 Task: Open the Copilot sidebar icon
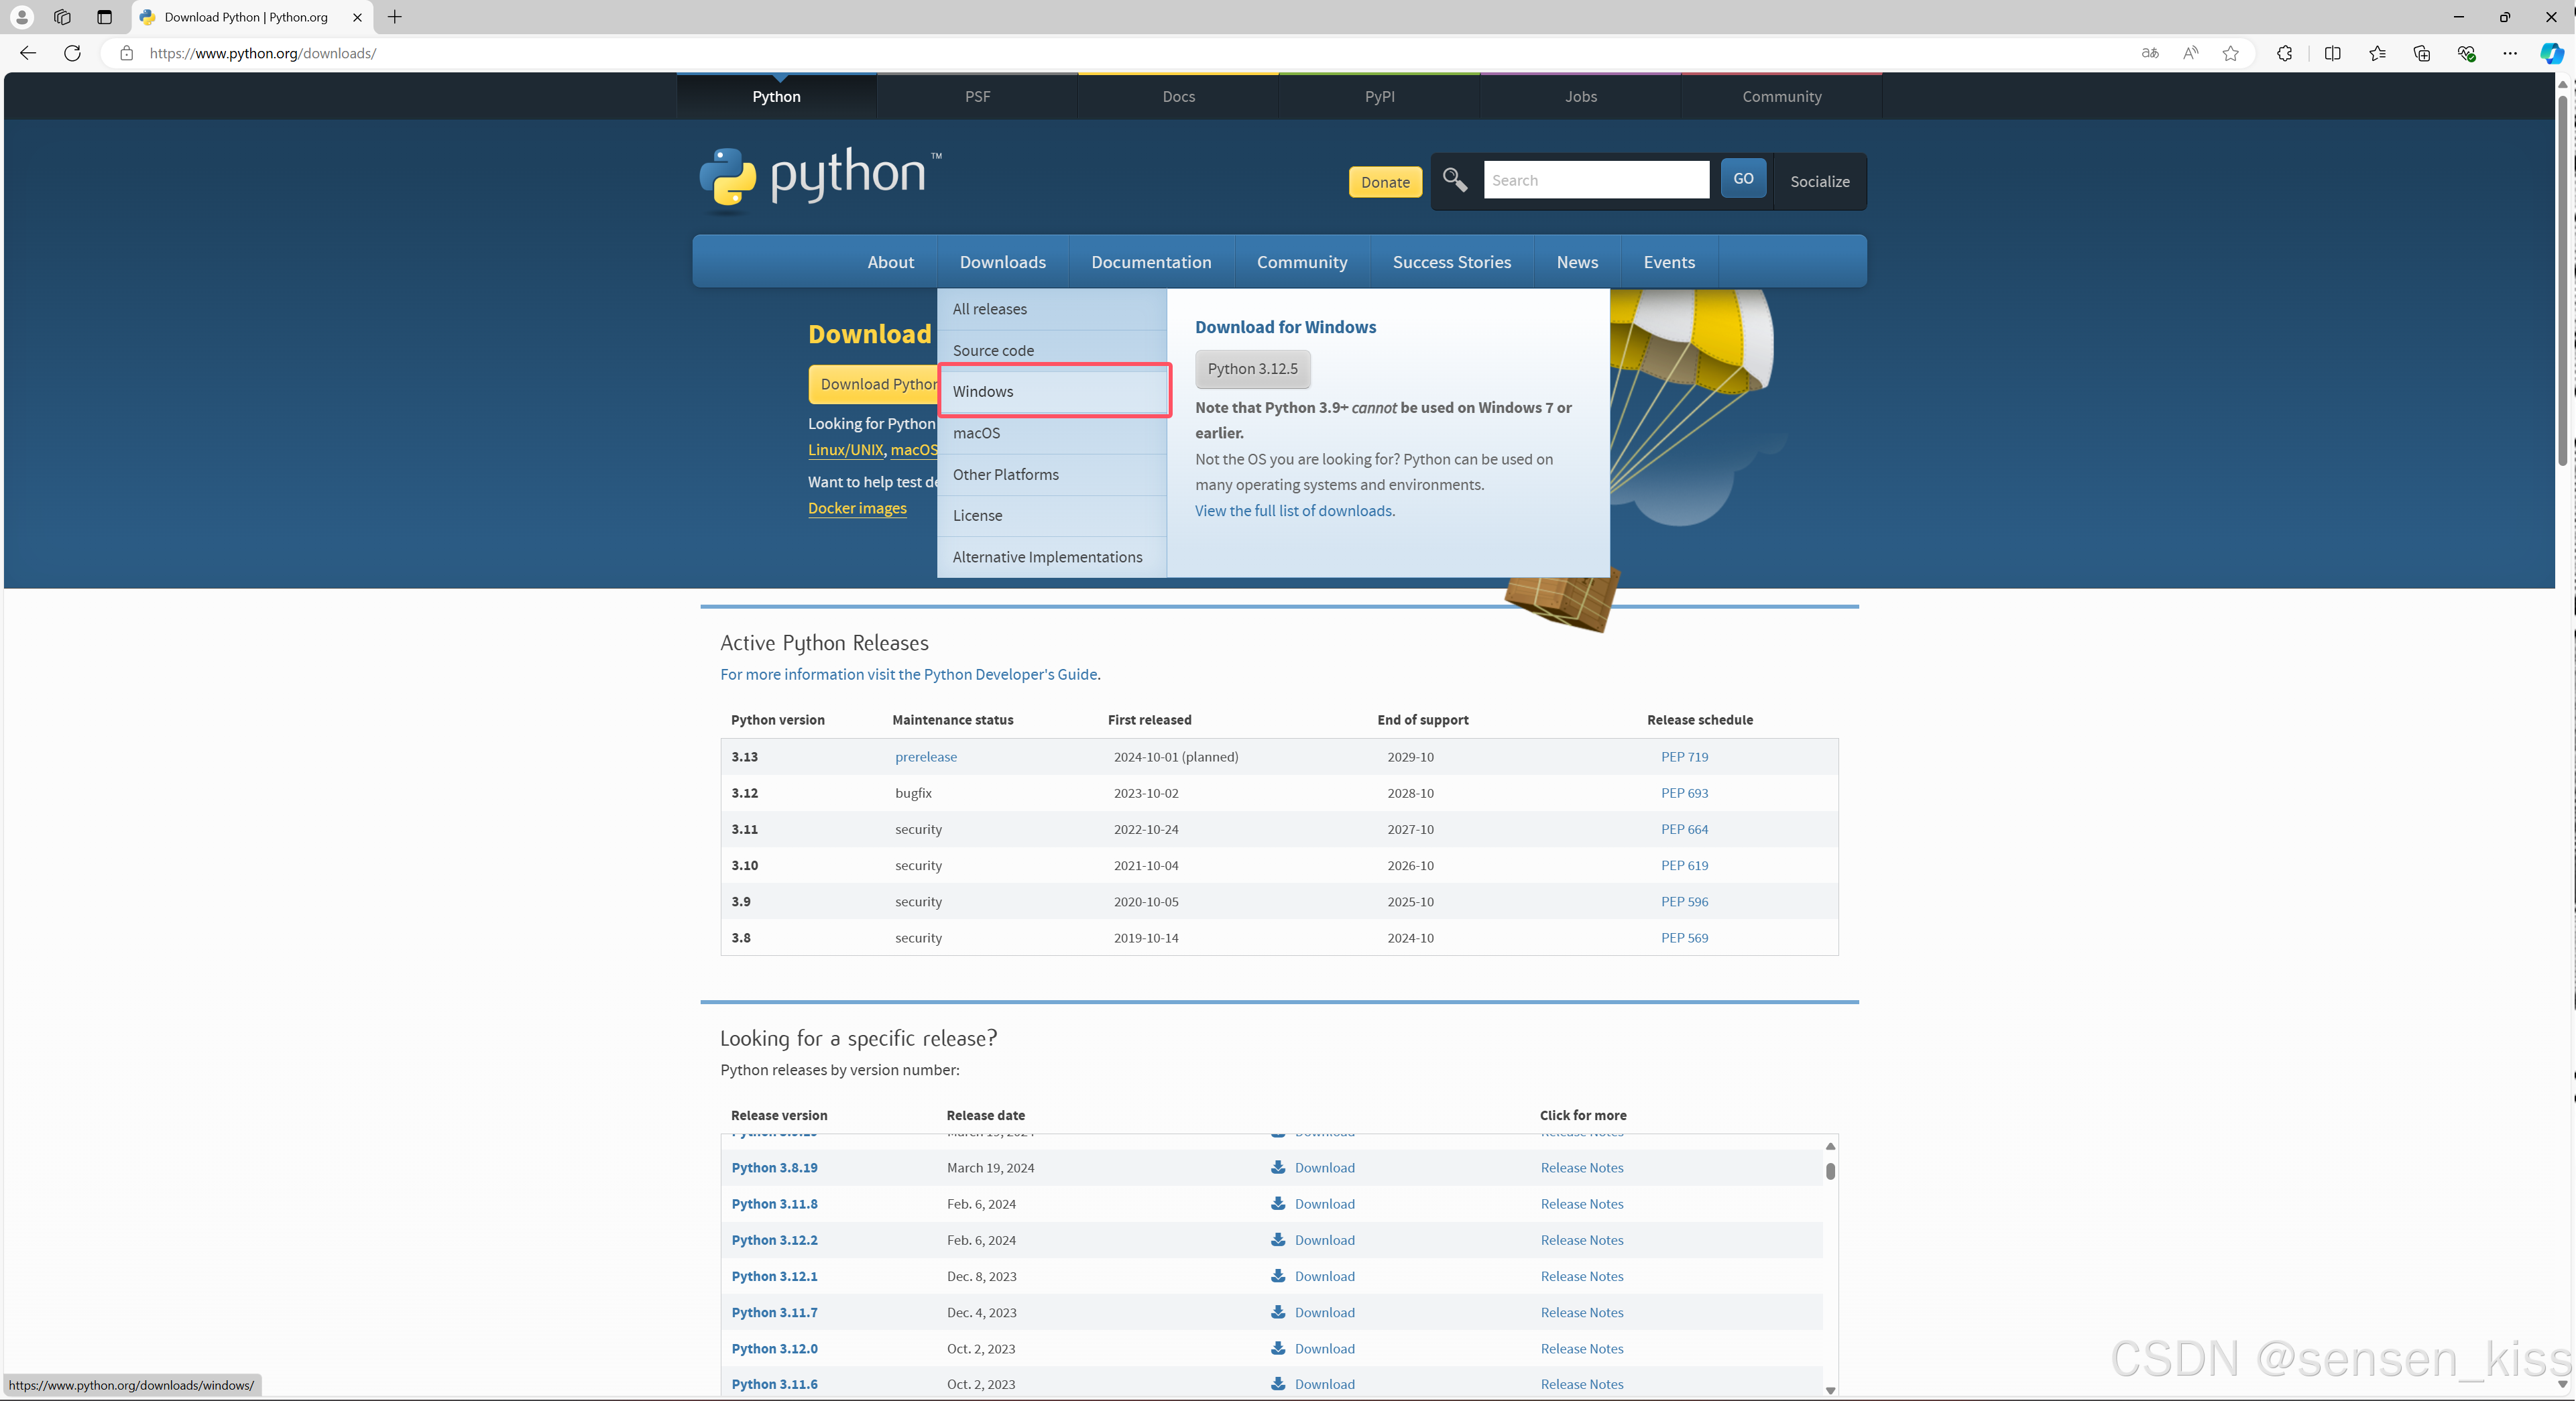tap(2551, 53)
